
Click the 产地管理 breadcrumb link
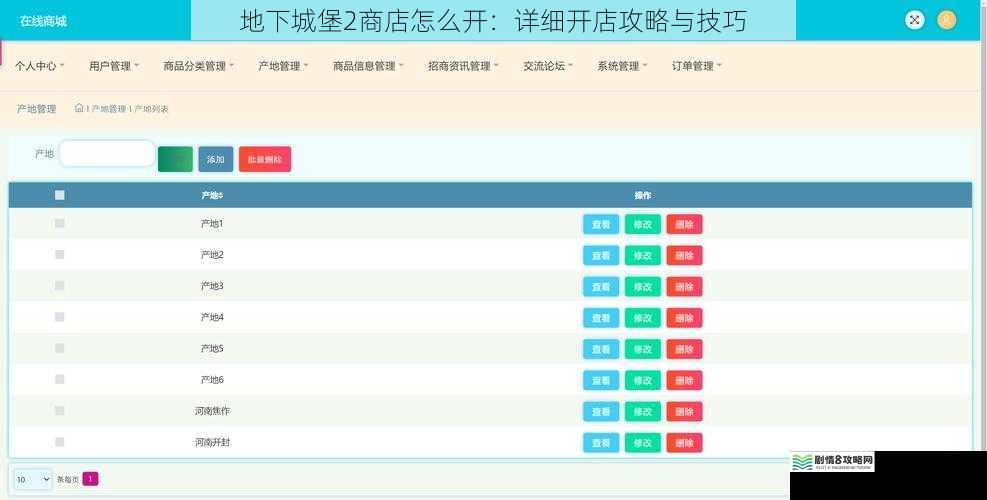coord(109,109)
